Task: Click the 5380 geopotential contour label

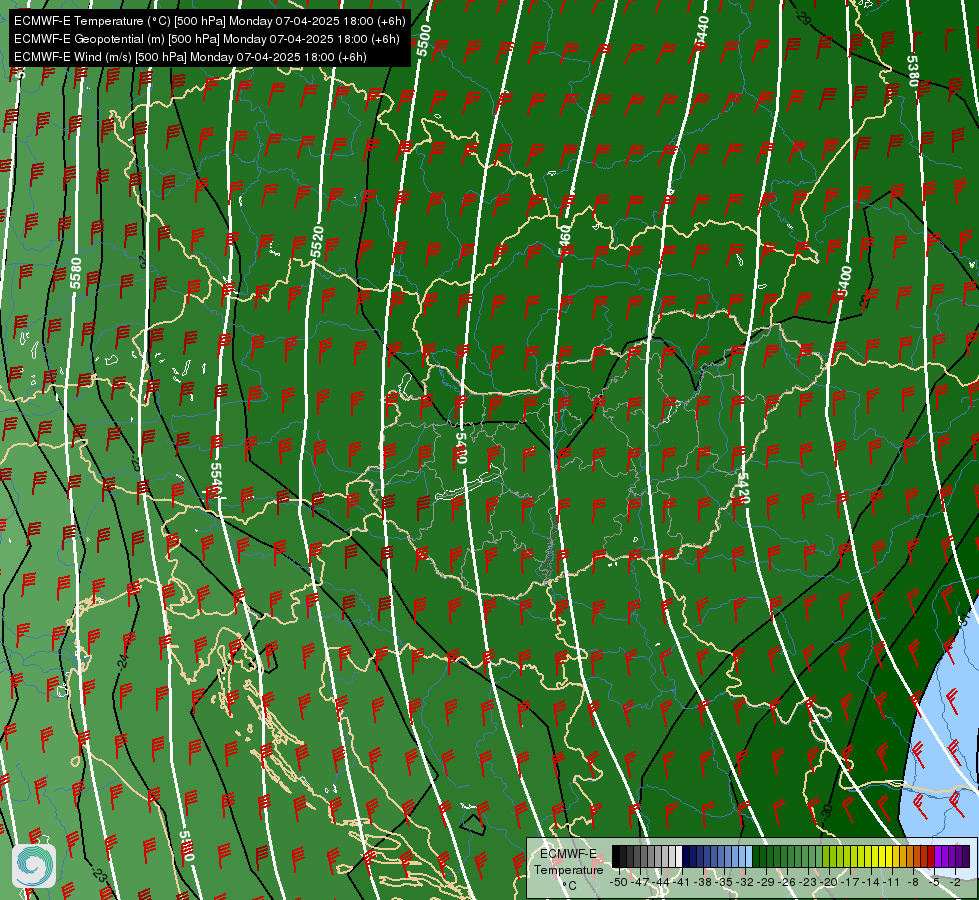Action: [913, 71]
